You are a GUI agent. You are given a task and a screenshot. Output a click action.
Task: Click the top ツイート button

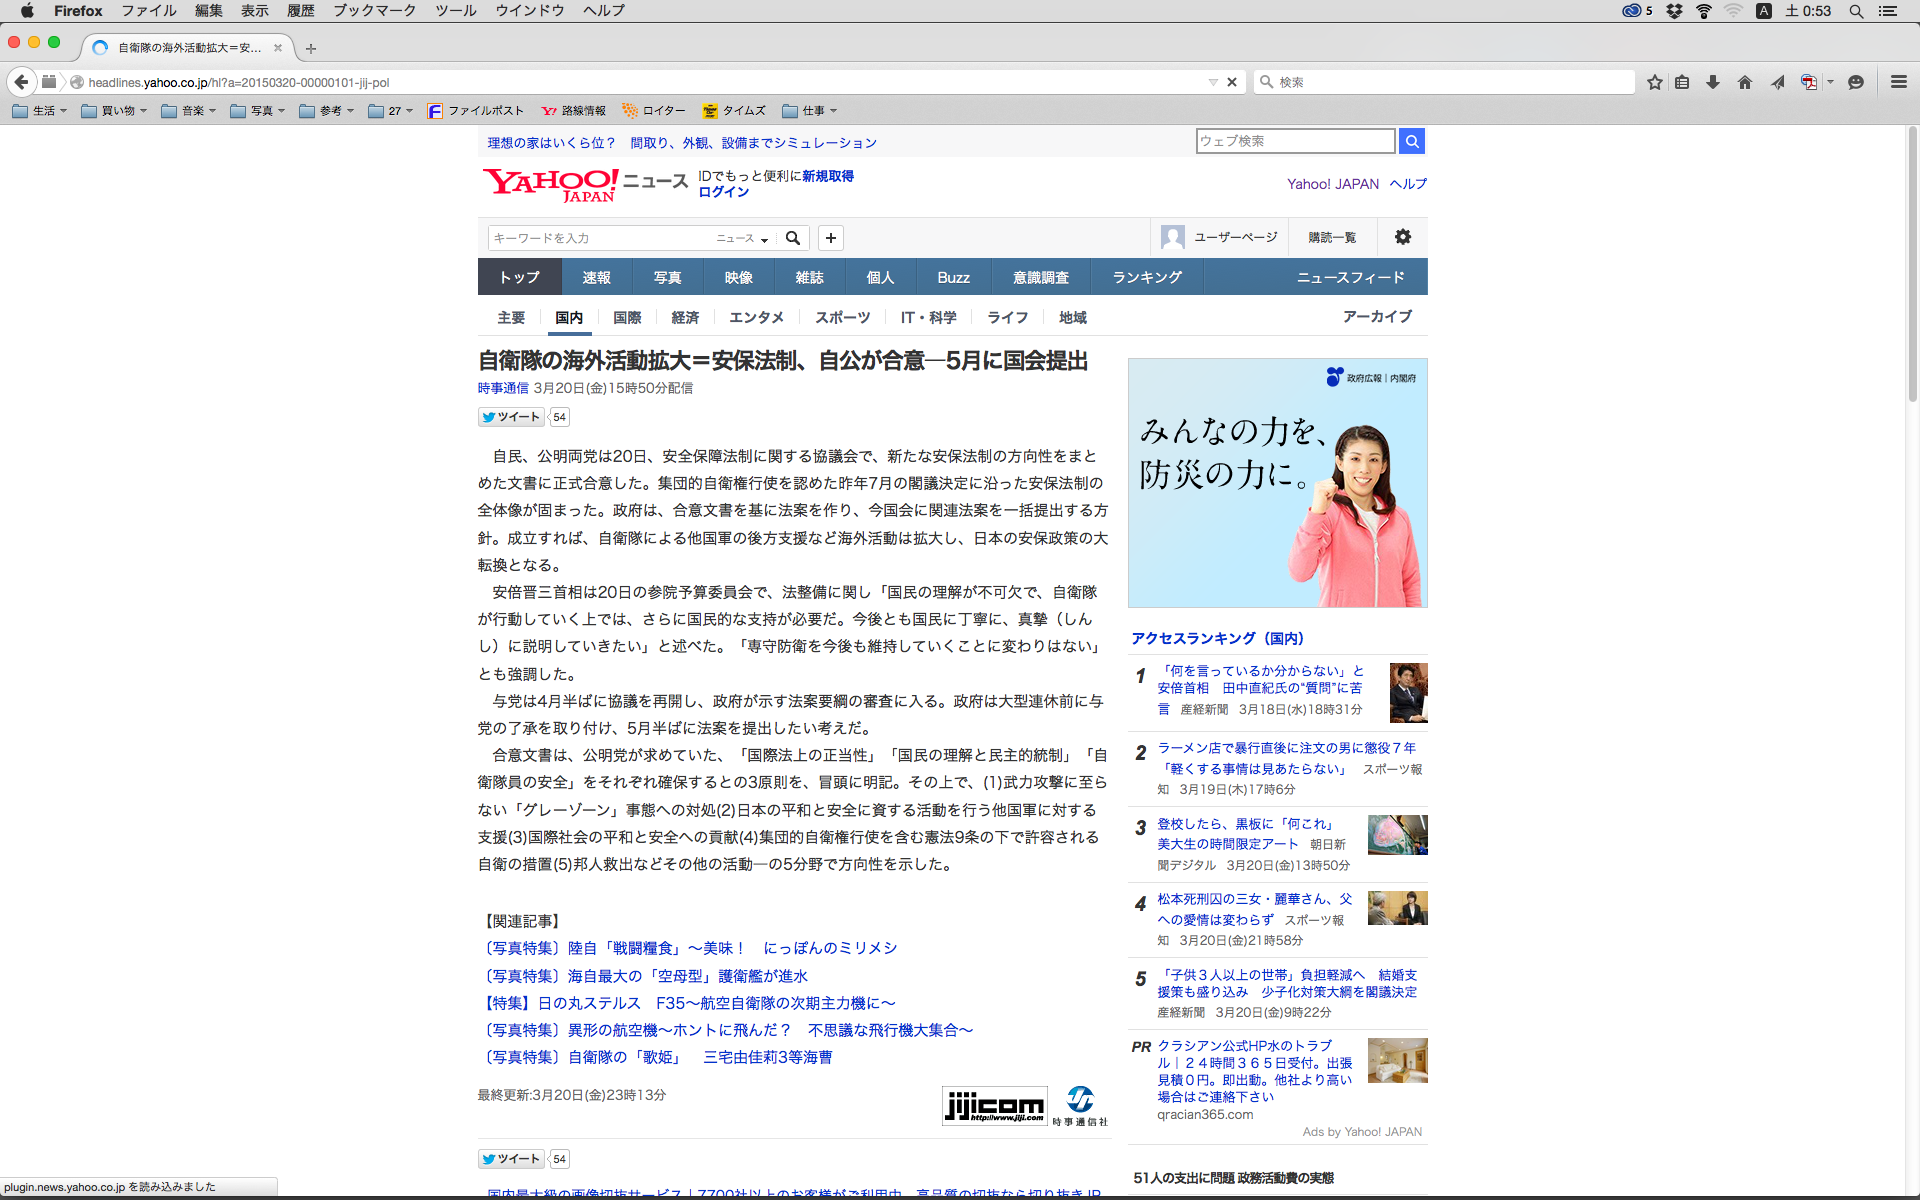511,417
